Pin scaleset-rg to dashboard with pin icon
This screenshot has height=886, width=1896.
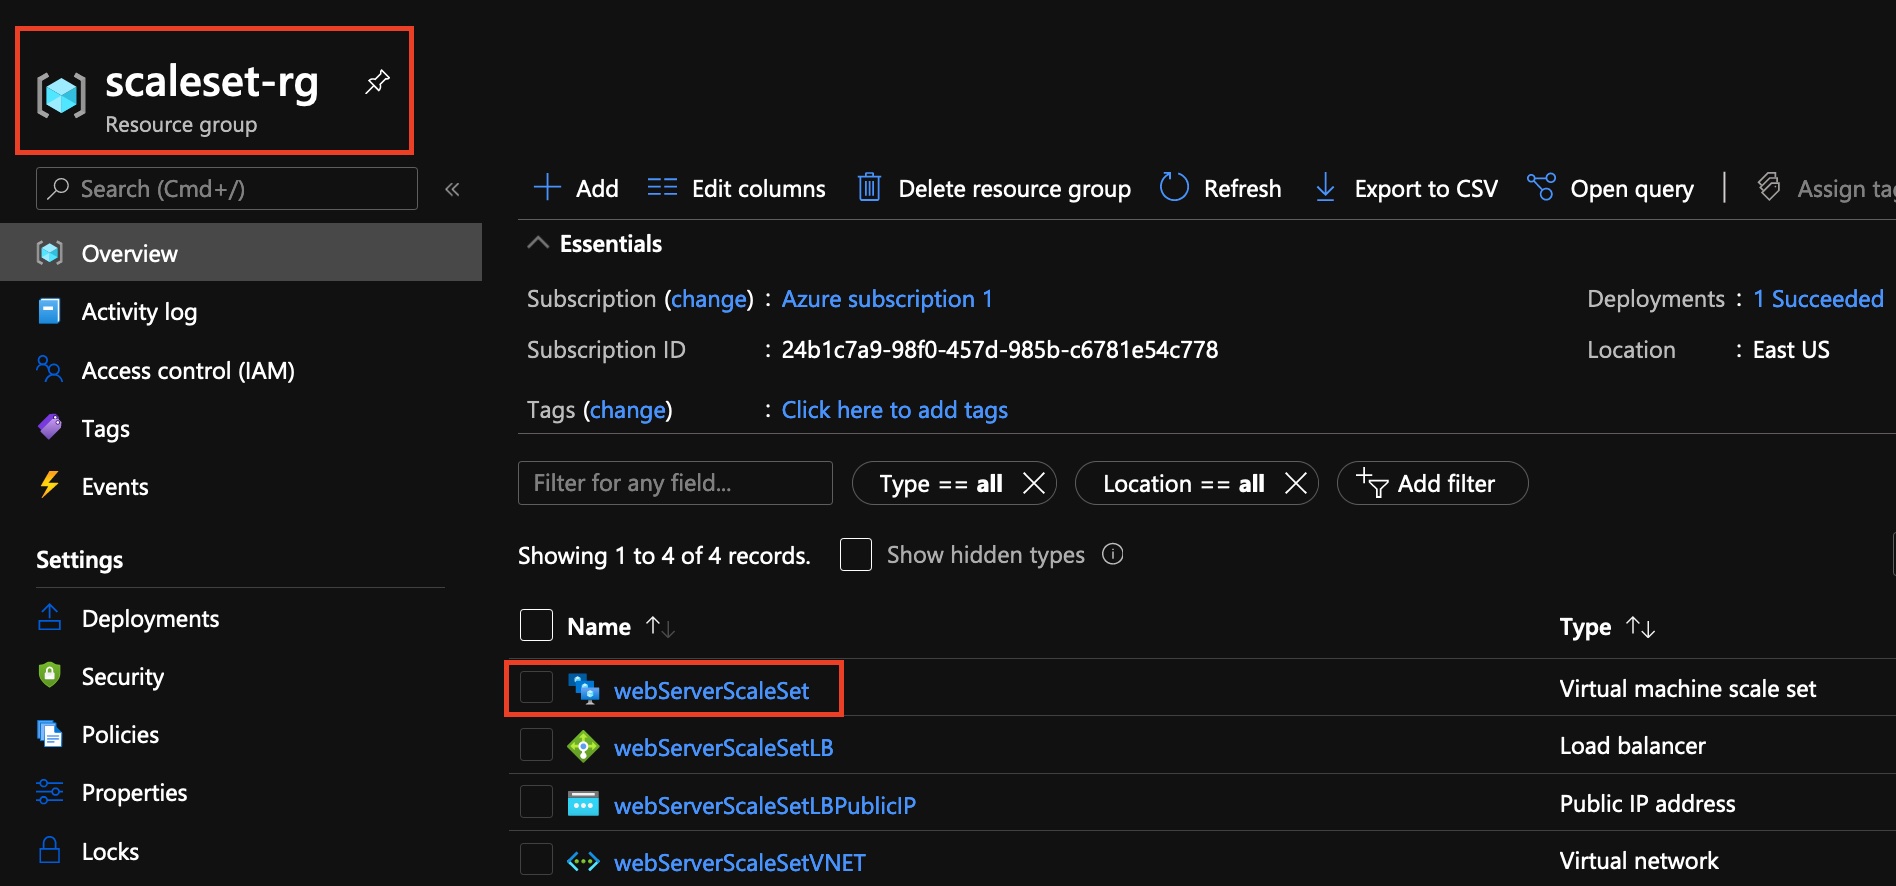click(377, 82)
